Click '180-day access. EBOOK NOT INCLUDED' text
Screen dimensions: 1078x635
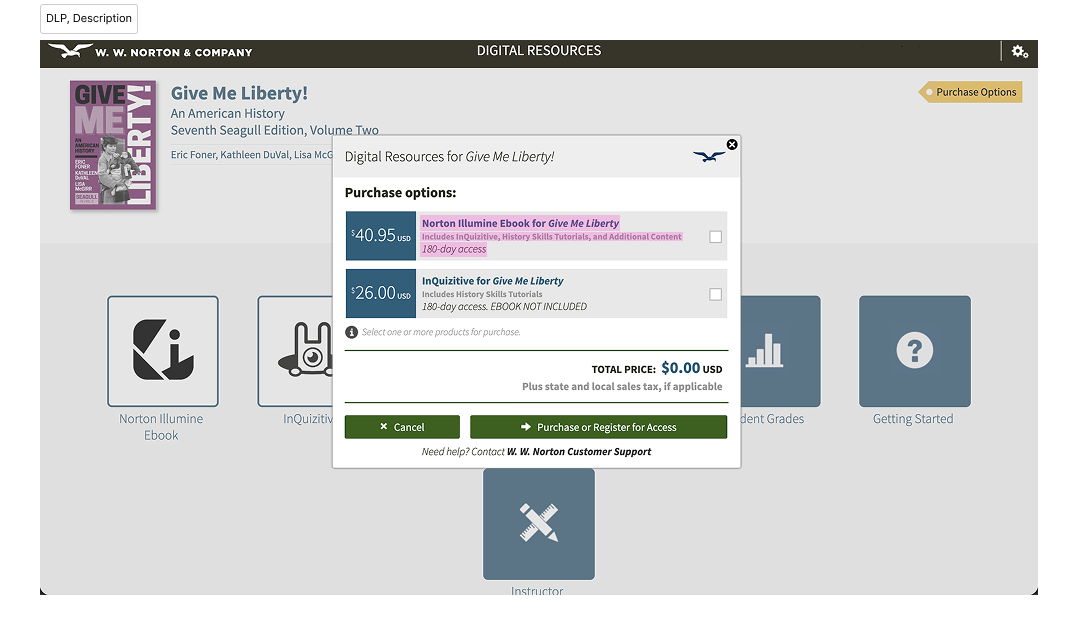tap(504, 307)
